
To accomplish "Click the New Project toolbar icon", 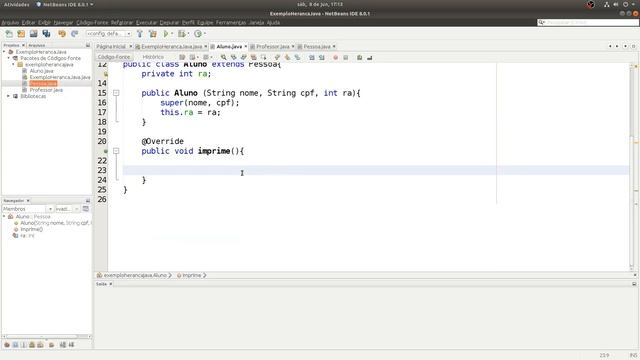I will (21, 34).
